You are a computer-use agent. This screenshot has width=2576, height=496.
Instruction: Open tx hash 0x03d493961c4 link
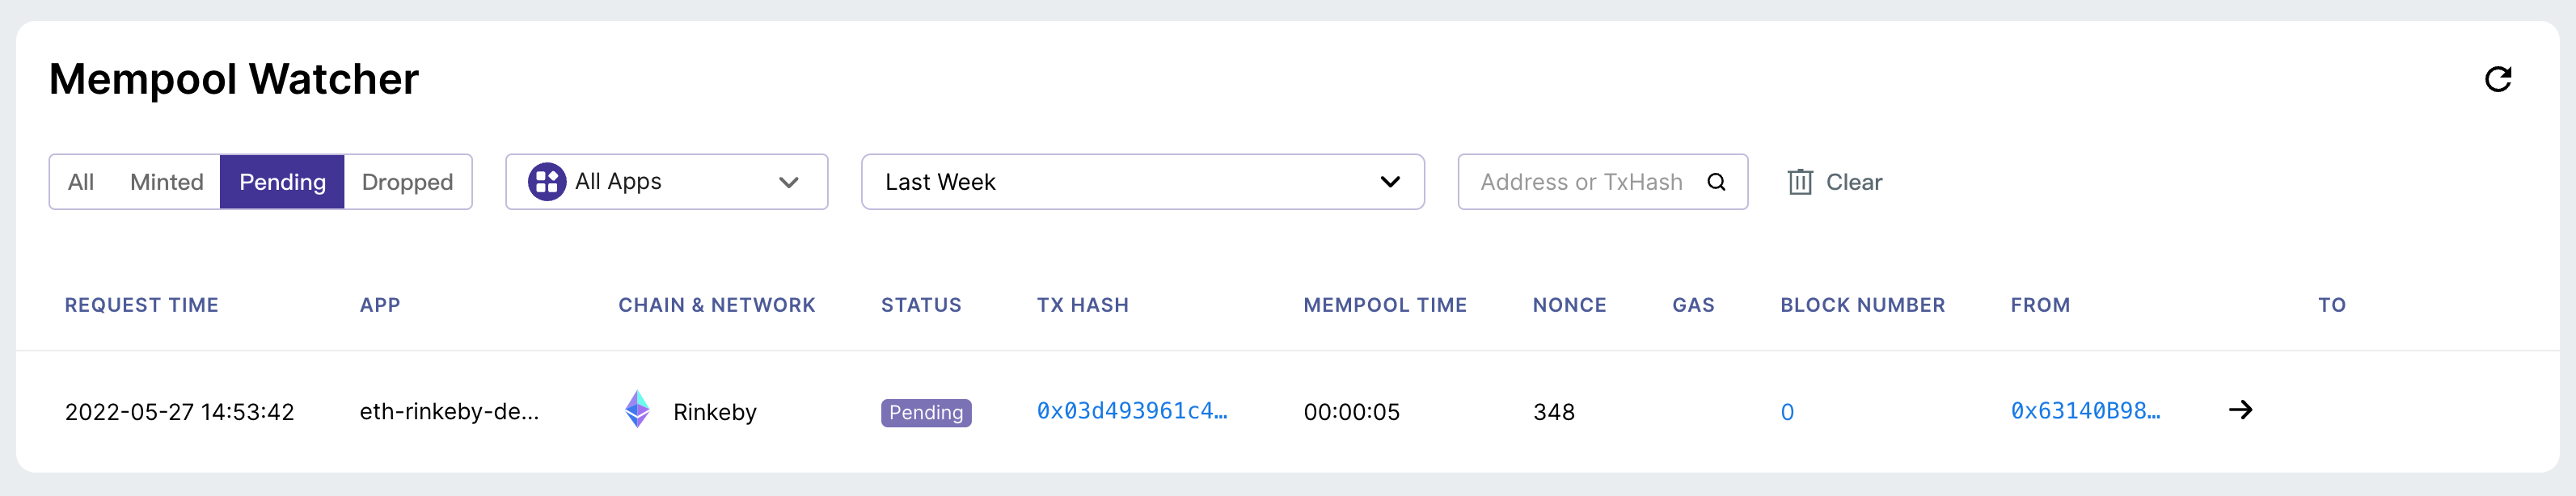[1131, 411]
